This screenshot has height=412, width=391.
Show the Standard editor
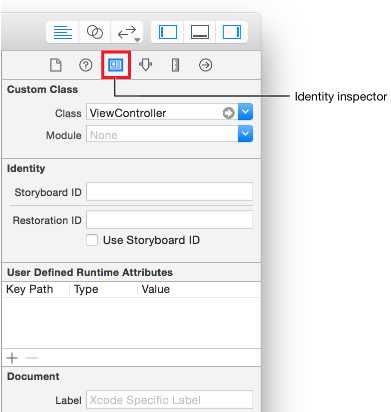click(x=63, y=32)
